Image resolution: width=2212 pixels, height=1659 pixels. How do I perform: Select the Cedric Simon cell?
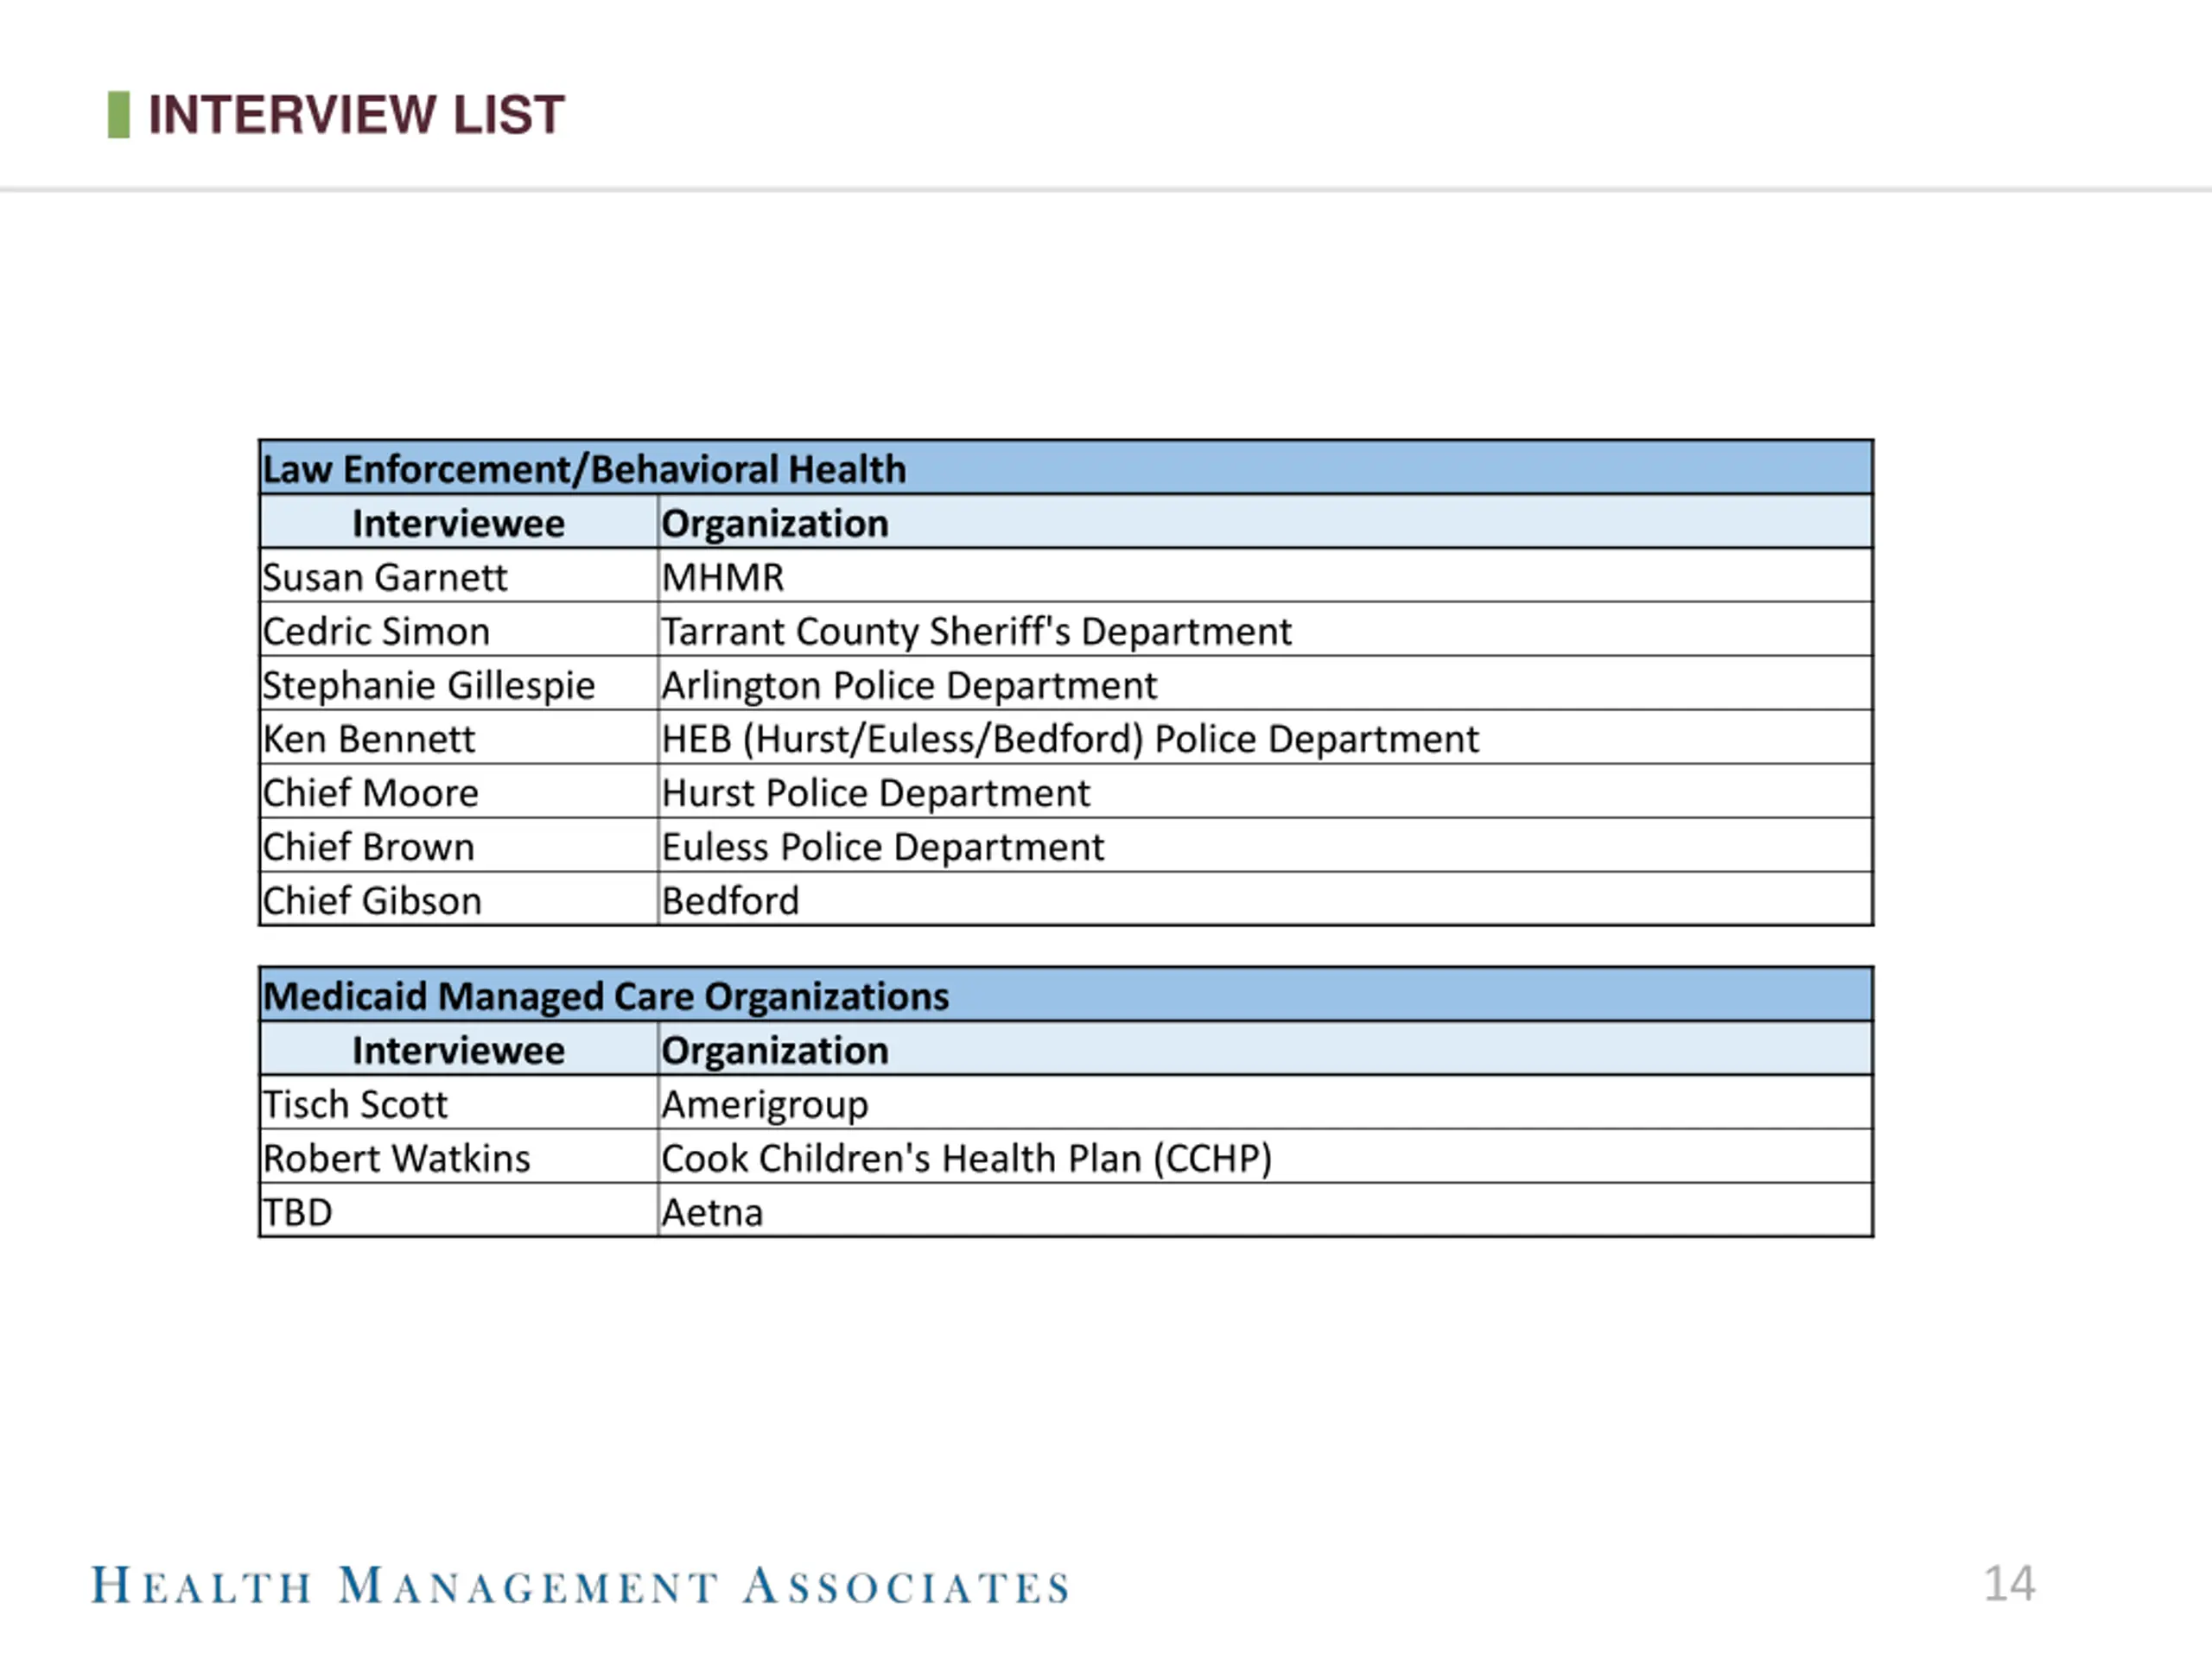[x=459, y=631]
